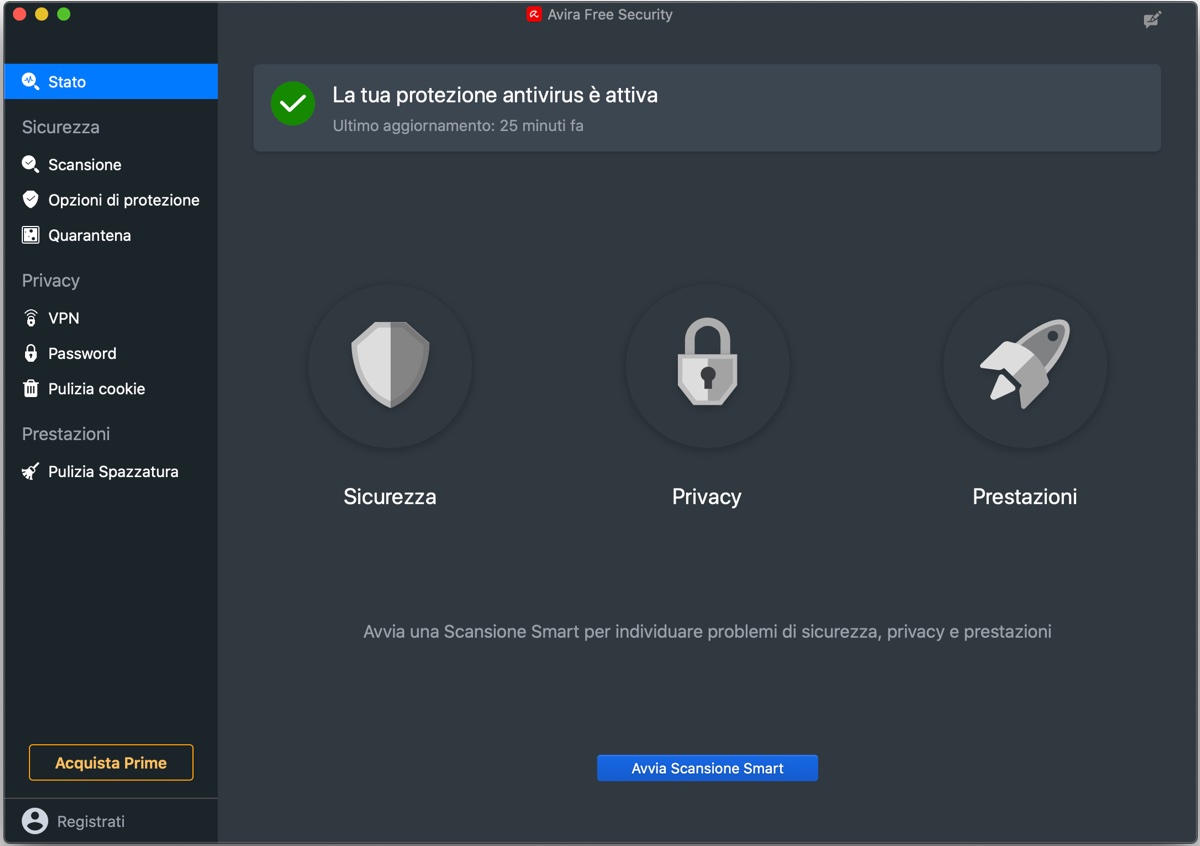Click the Registrati link at bottom

click(91, 821)
